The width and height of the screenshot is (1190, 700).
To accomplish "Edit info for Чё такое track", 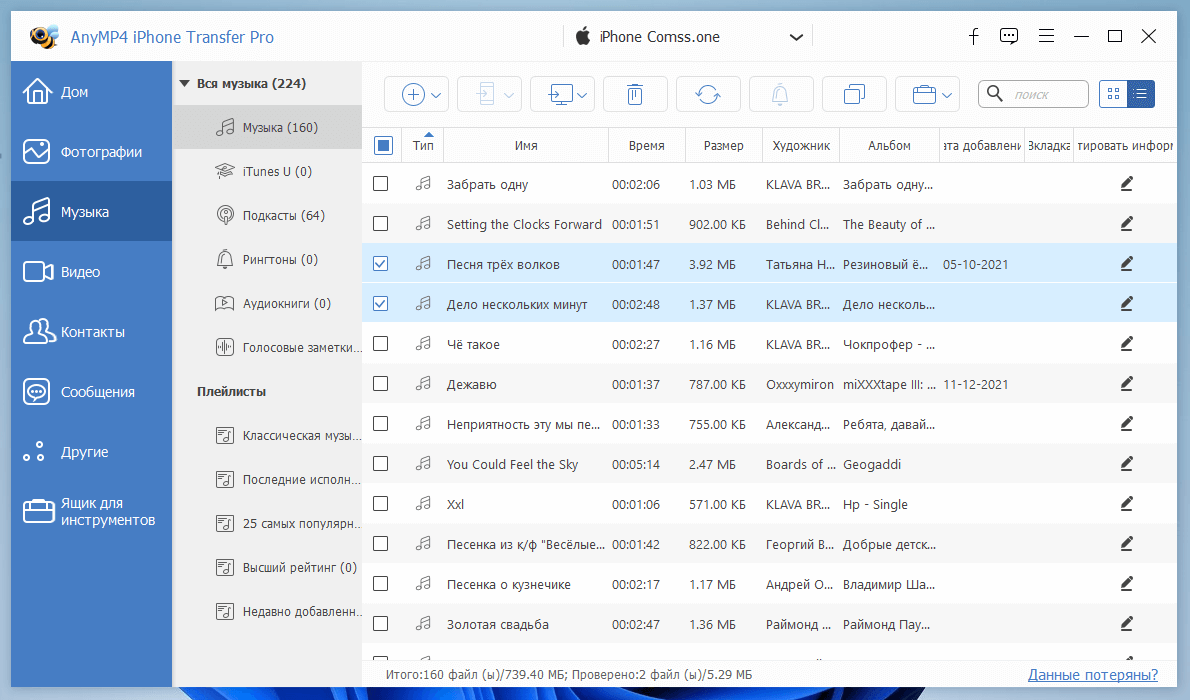I will coord(1126,344).
